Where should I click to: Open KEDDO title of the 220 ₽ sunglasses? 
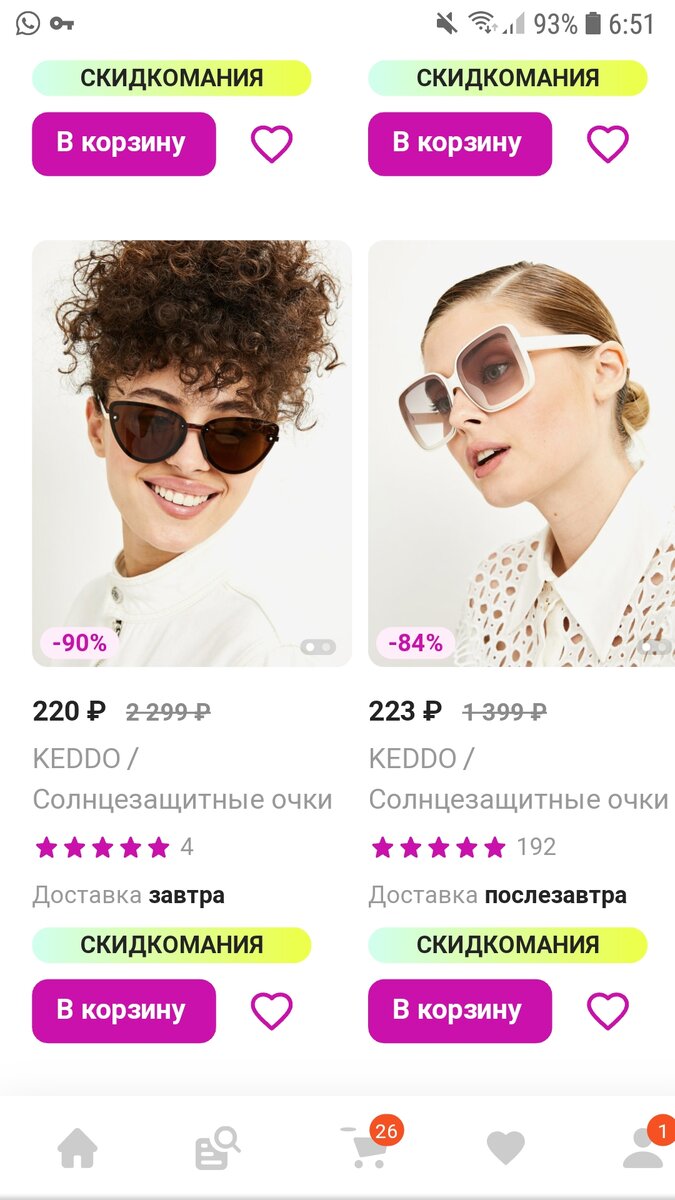[x=182, y=779]
